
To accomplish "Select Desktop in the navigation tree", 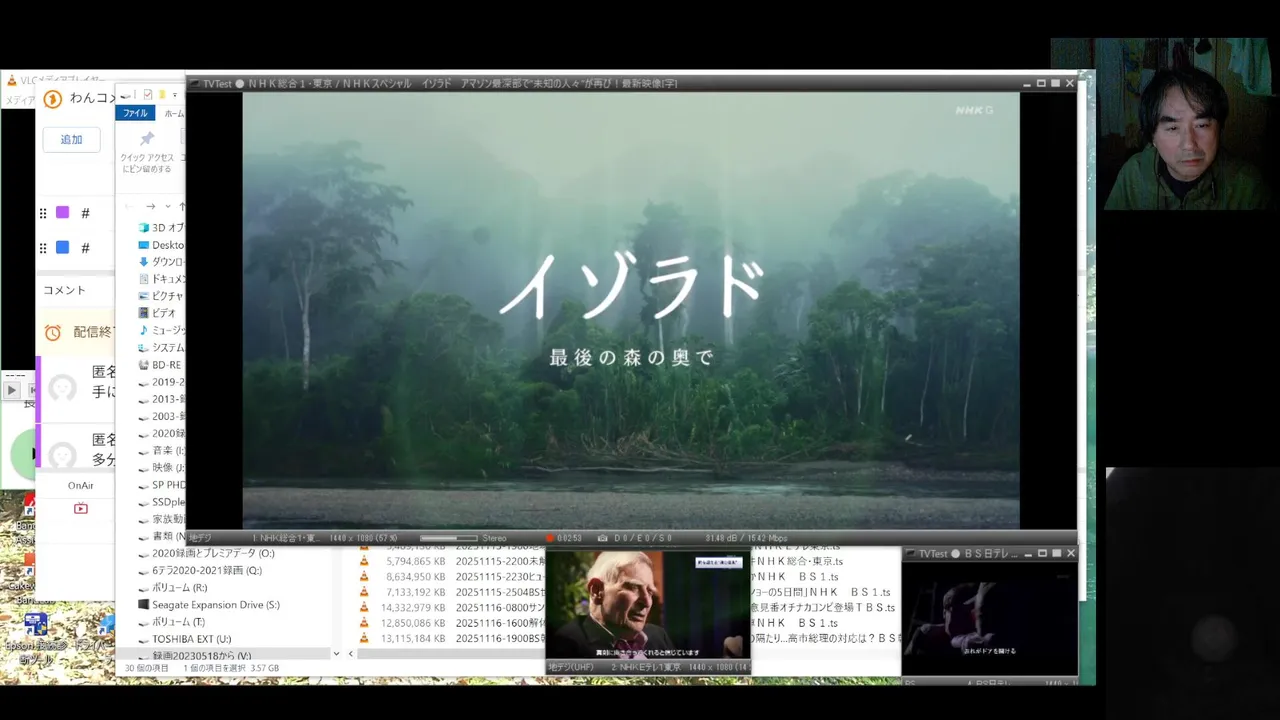I will [x=161, y=245].
